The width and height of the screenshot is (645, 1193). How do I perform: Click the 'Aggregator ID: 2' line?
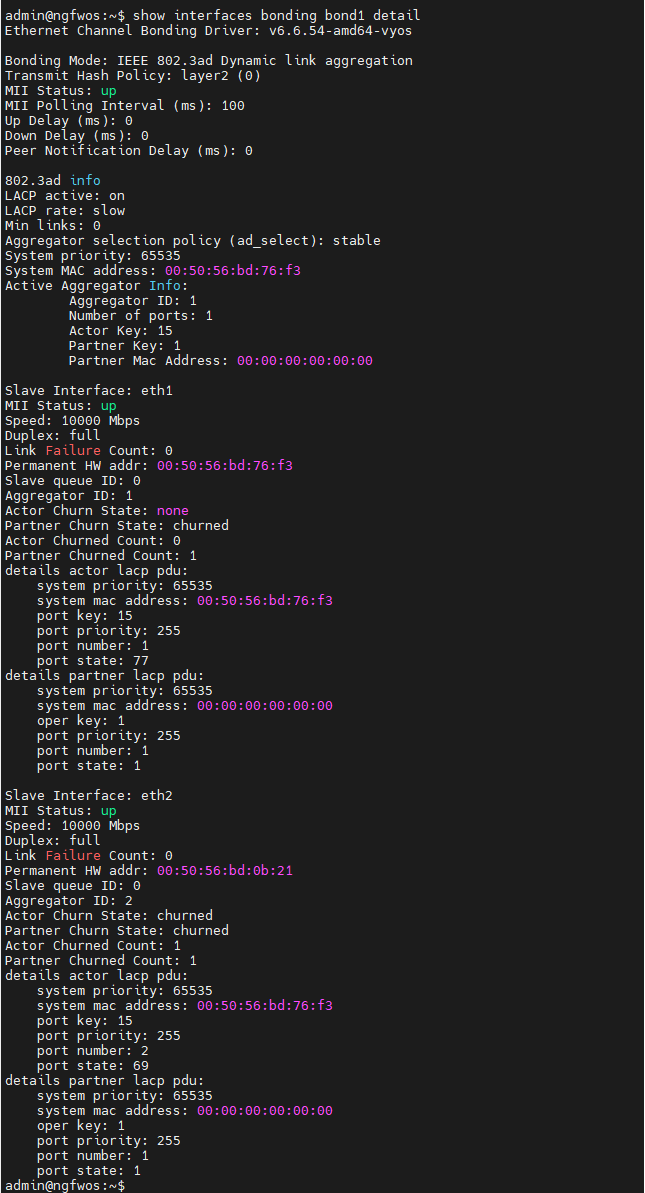68,900
